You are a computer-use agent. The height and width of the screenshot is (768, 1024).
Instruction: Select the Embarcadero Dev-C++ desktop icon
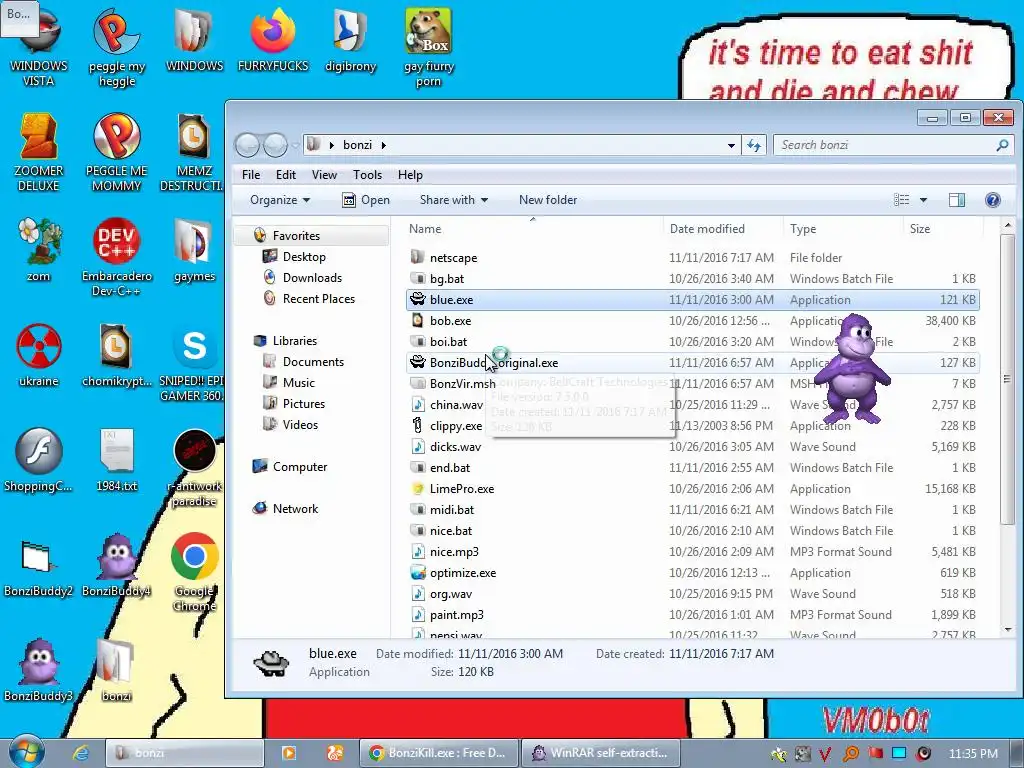click(116, 257)
